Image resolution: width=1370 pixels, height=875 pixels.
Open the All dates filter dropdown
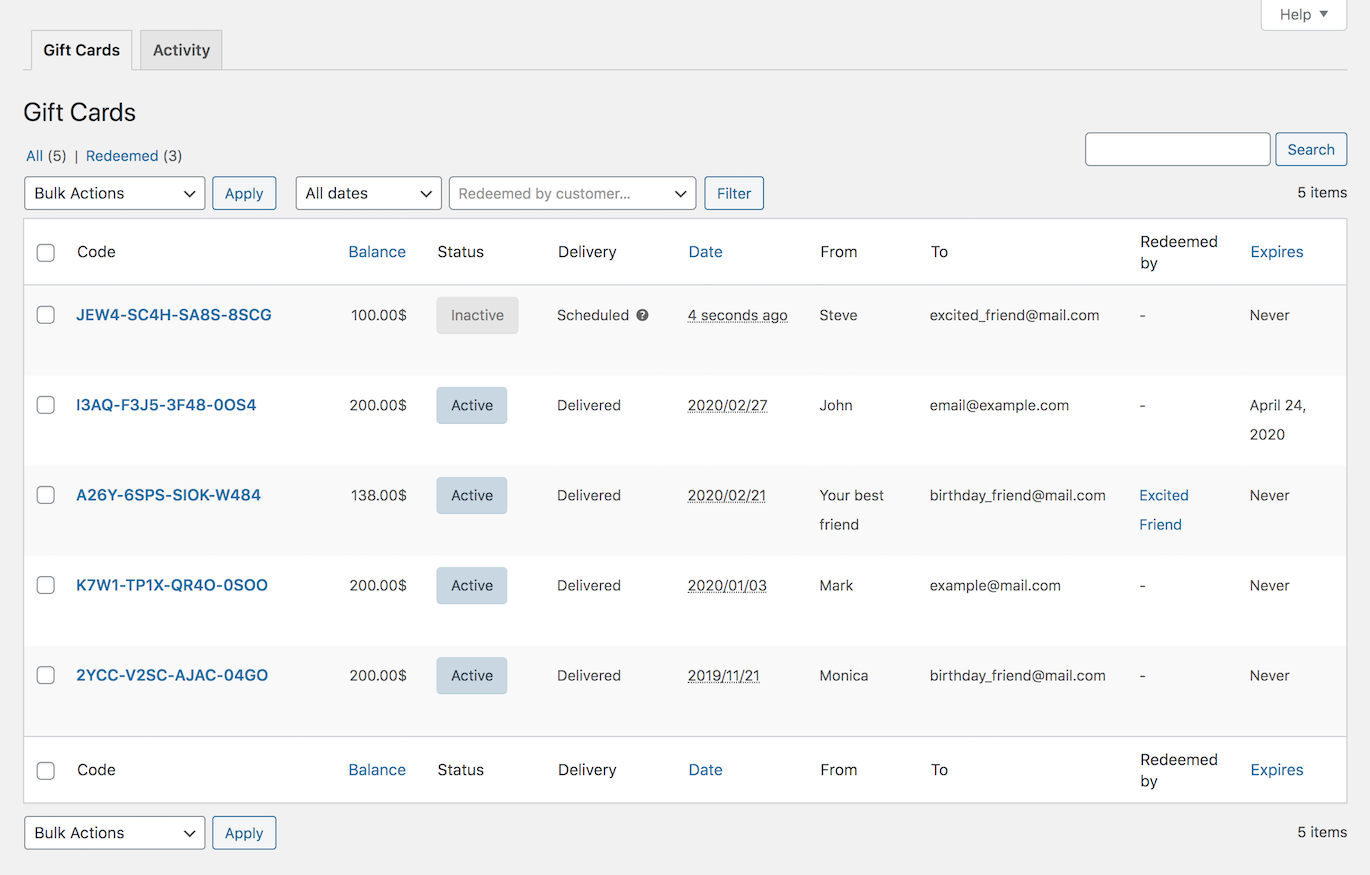pyautogui.click(x=368, y=193)
